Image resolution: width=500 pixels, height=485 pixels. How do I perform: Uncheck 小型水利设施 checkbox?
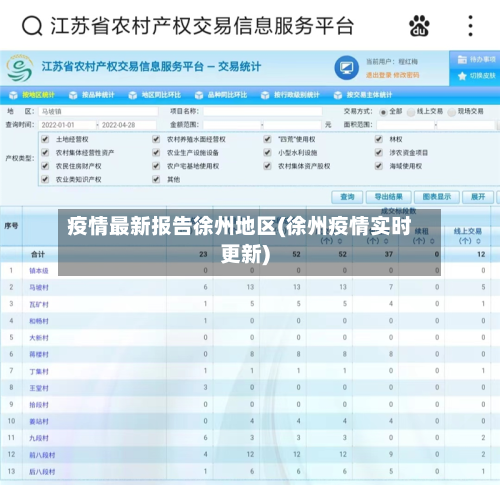[267, 152]
